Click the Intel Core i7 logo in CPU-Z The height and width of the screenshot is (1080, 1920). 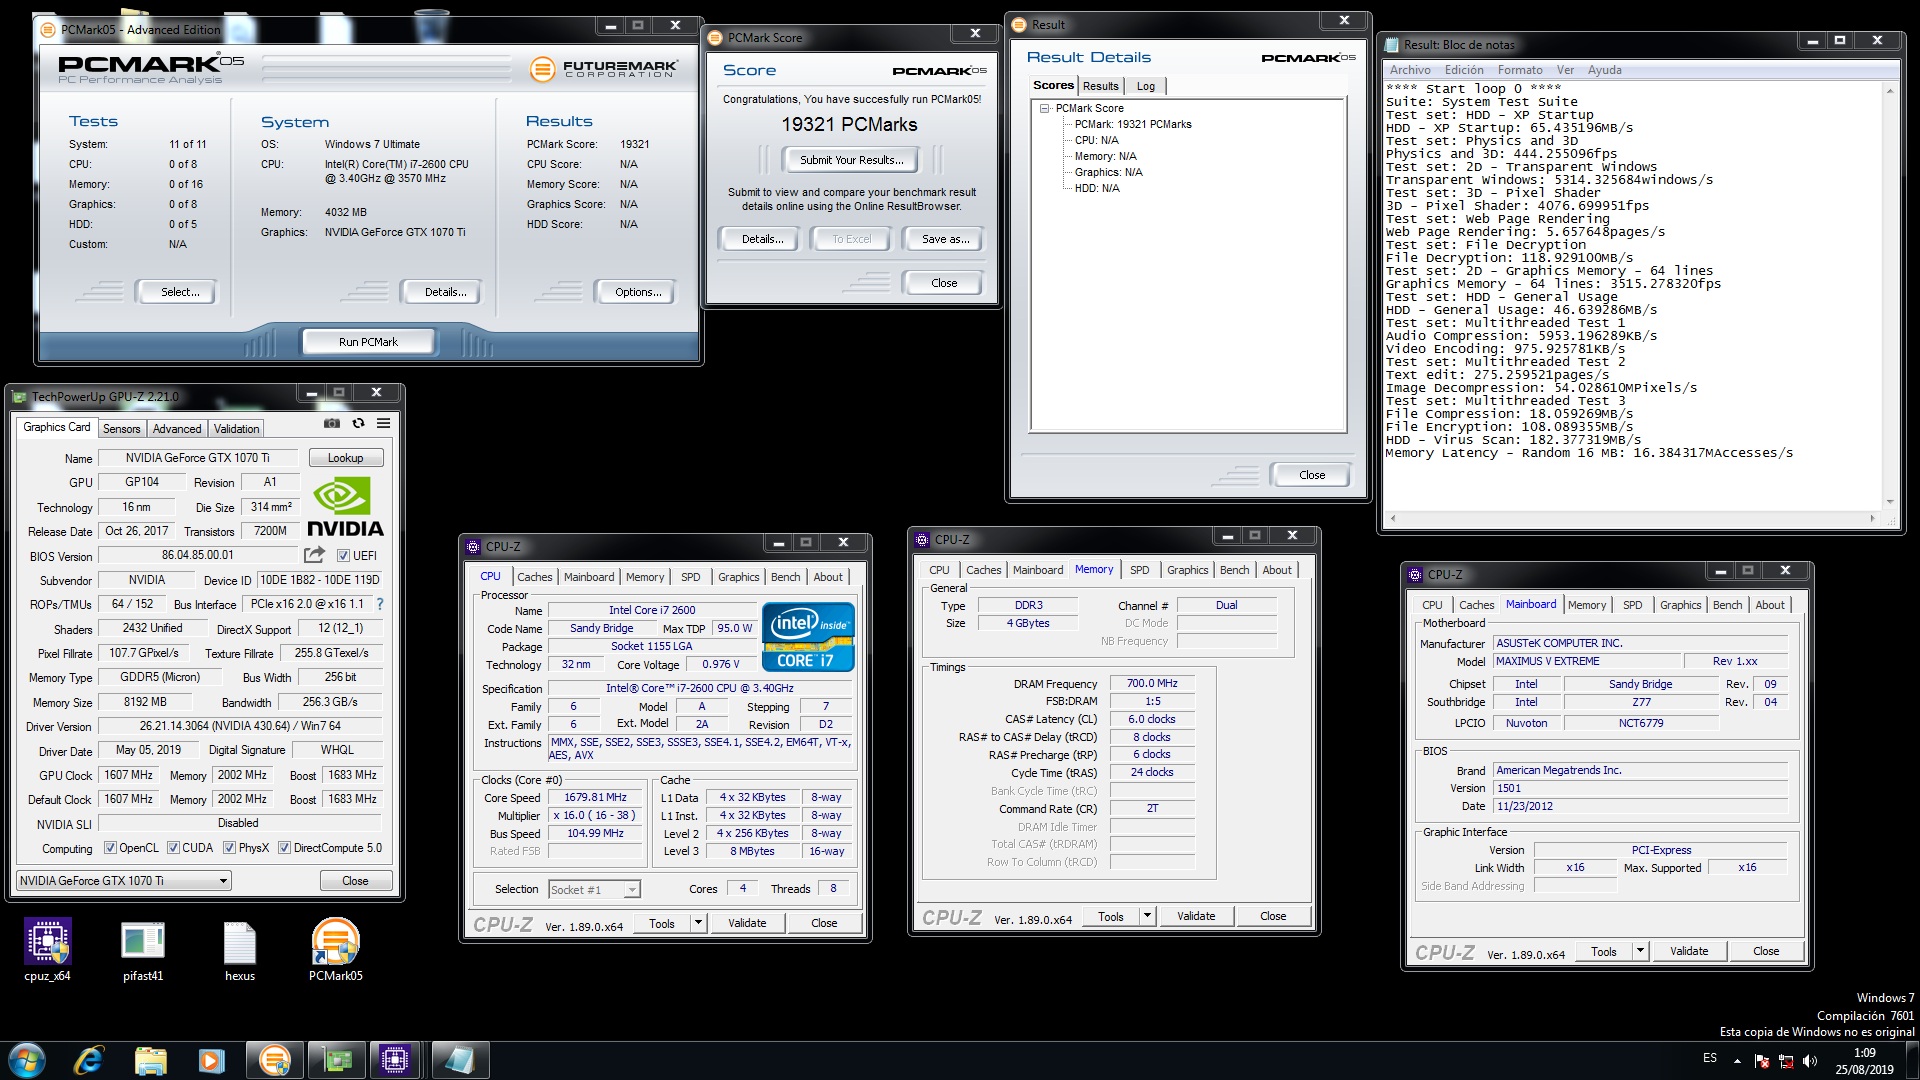[x=808, y=636]
